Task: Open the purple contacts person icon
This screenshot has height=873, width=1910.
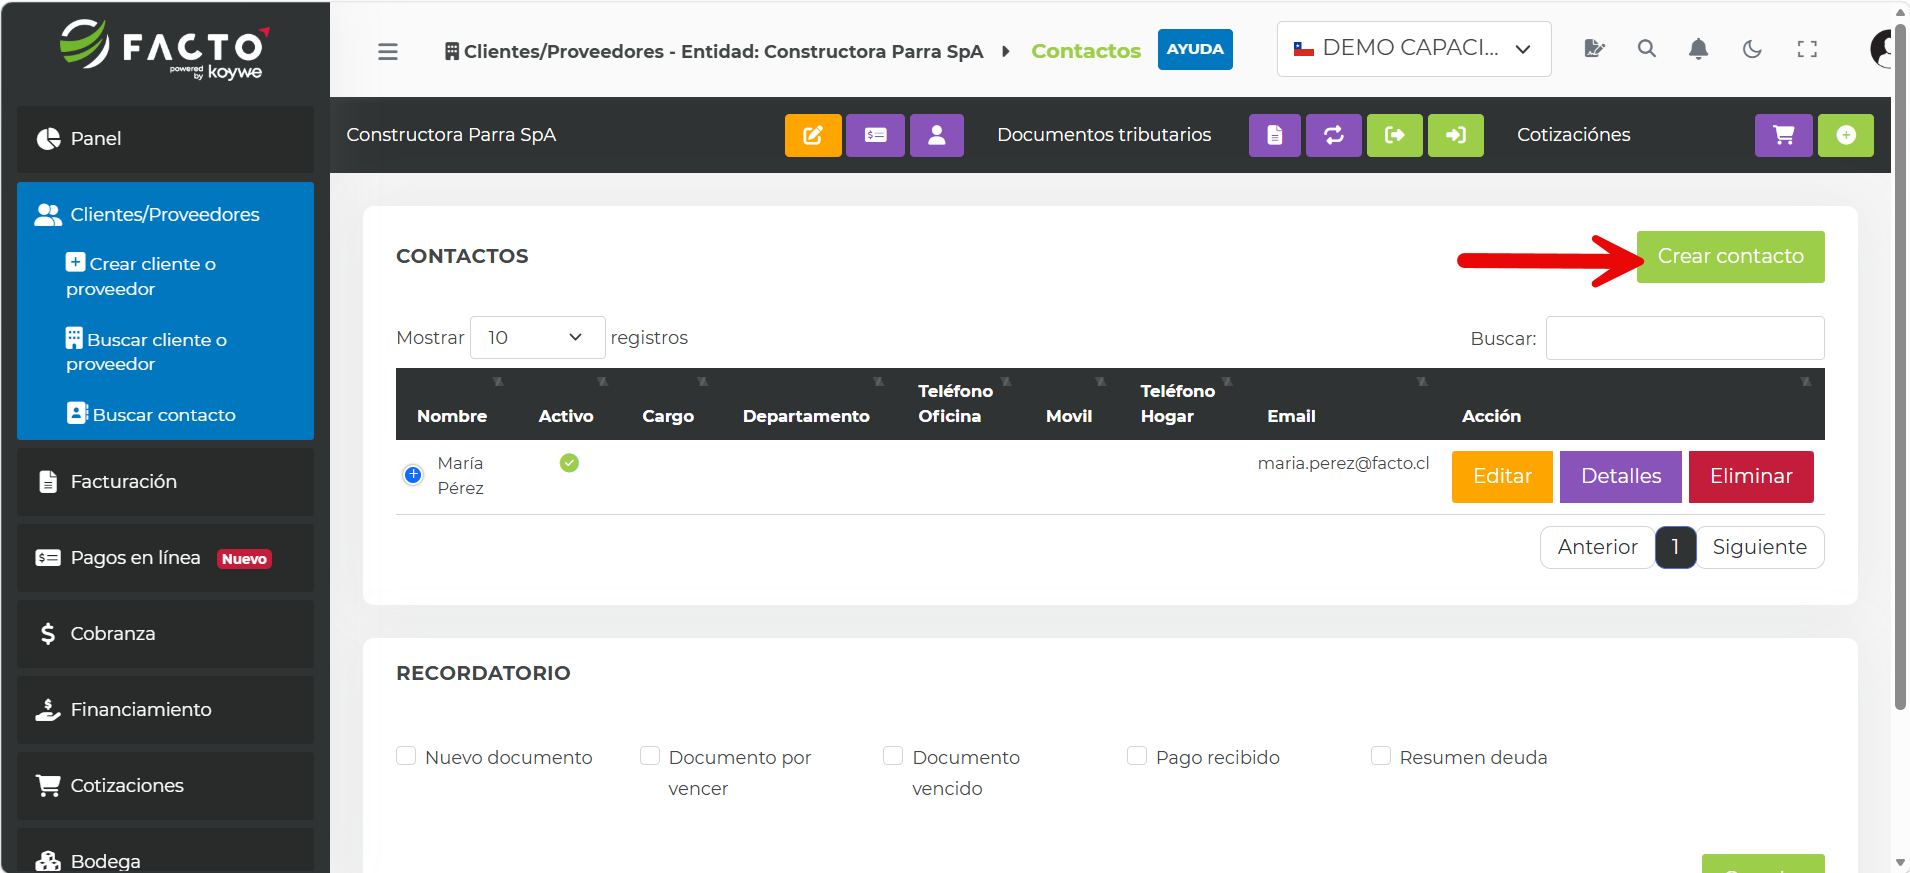Action: [937, 135]
